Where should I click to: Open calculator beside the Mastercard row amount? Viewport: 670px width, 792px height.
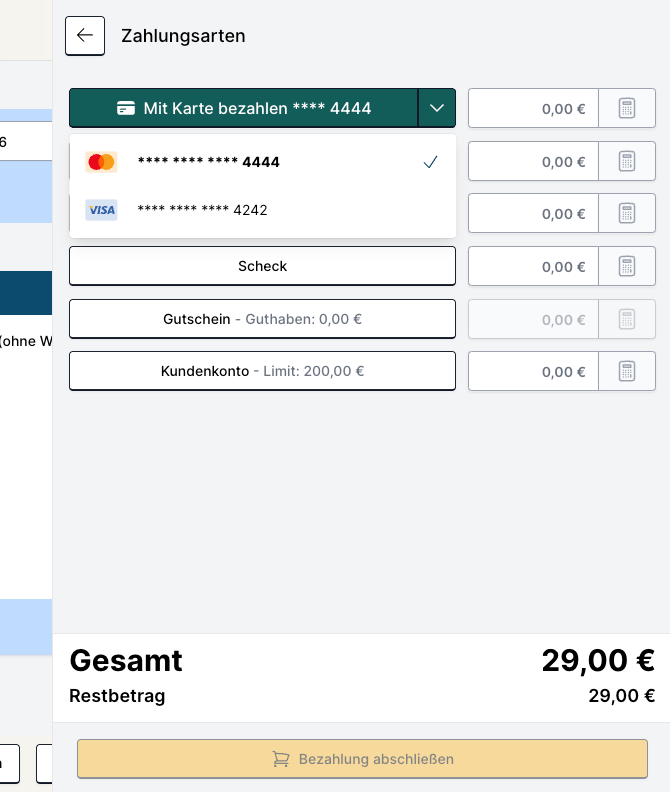pos(627,161)
